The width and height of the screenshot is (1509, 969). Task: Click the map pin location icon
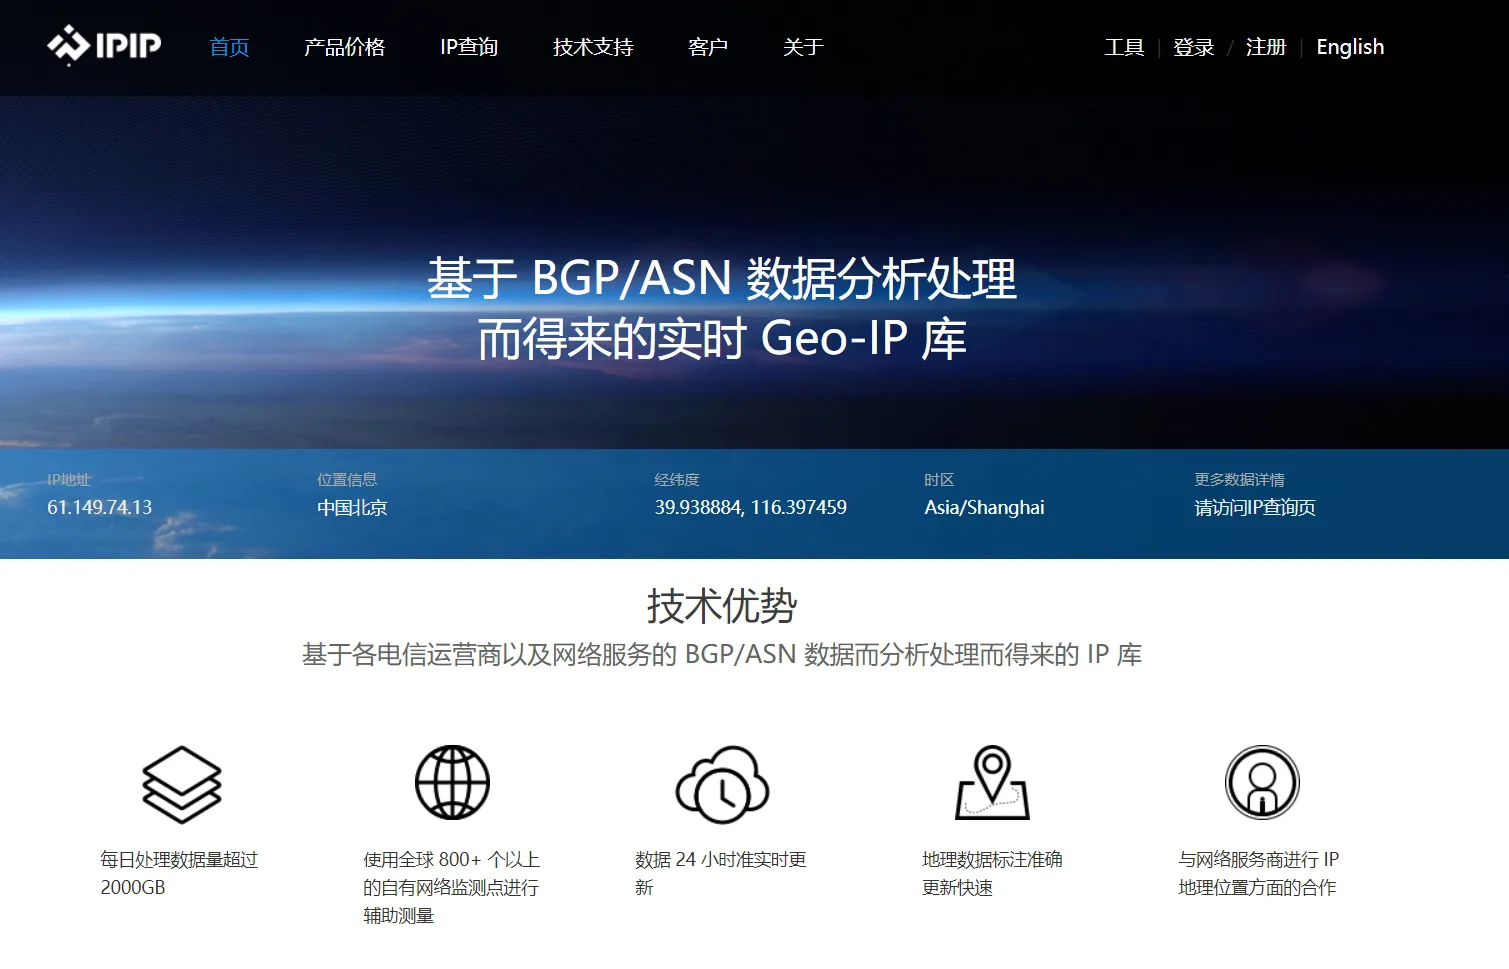coord(992,783)
